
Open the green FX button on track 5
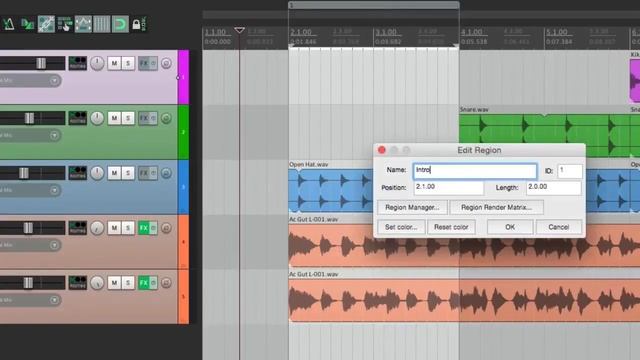coord(144,282)
